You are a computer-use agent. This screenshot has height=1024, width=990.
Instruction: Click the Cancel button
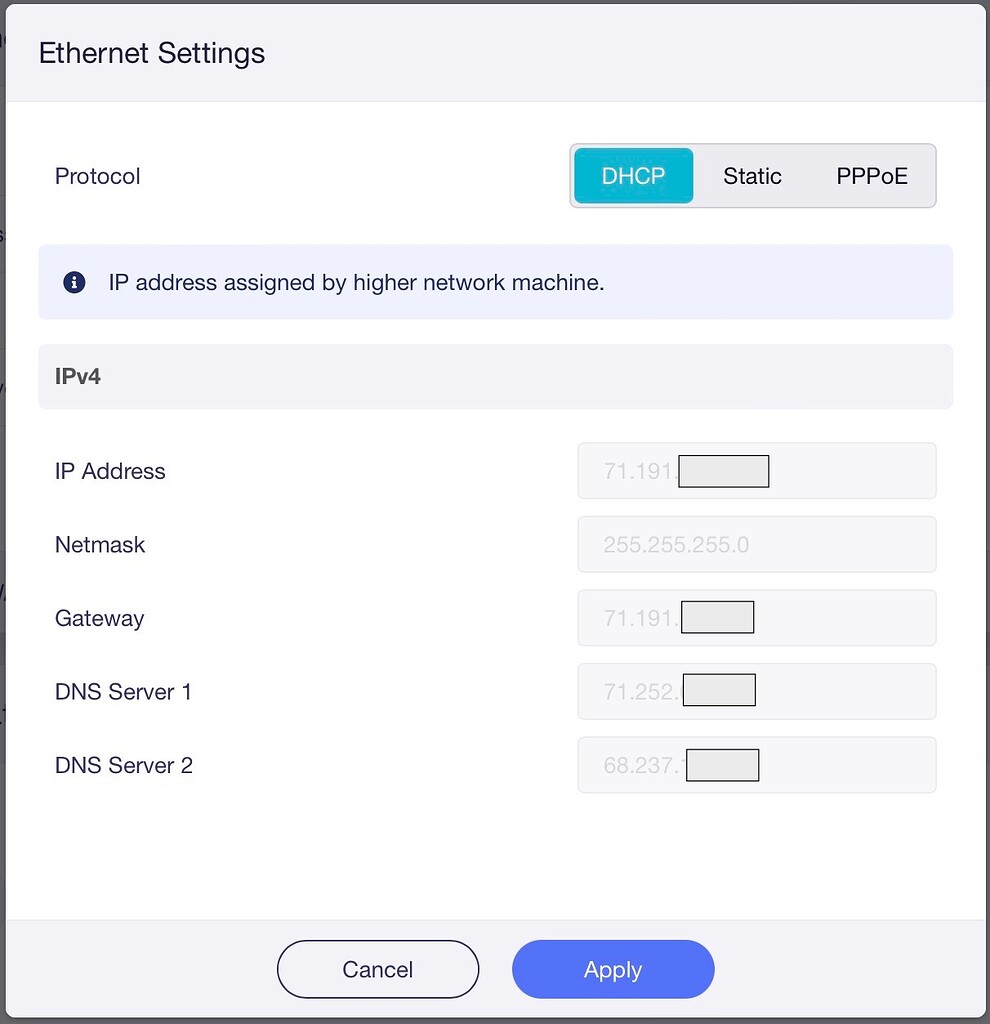pos(377,969)
